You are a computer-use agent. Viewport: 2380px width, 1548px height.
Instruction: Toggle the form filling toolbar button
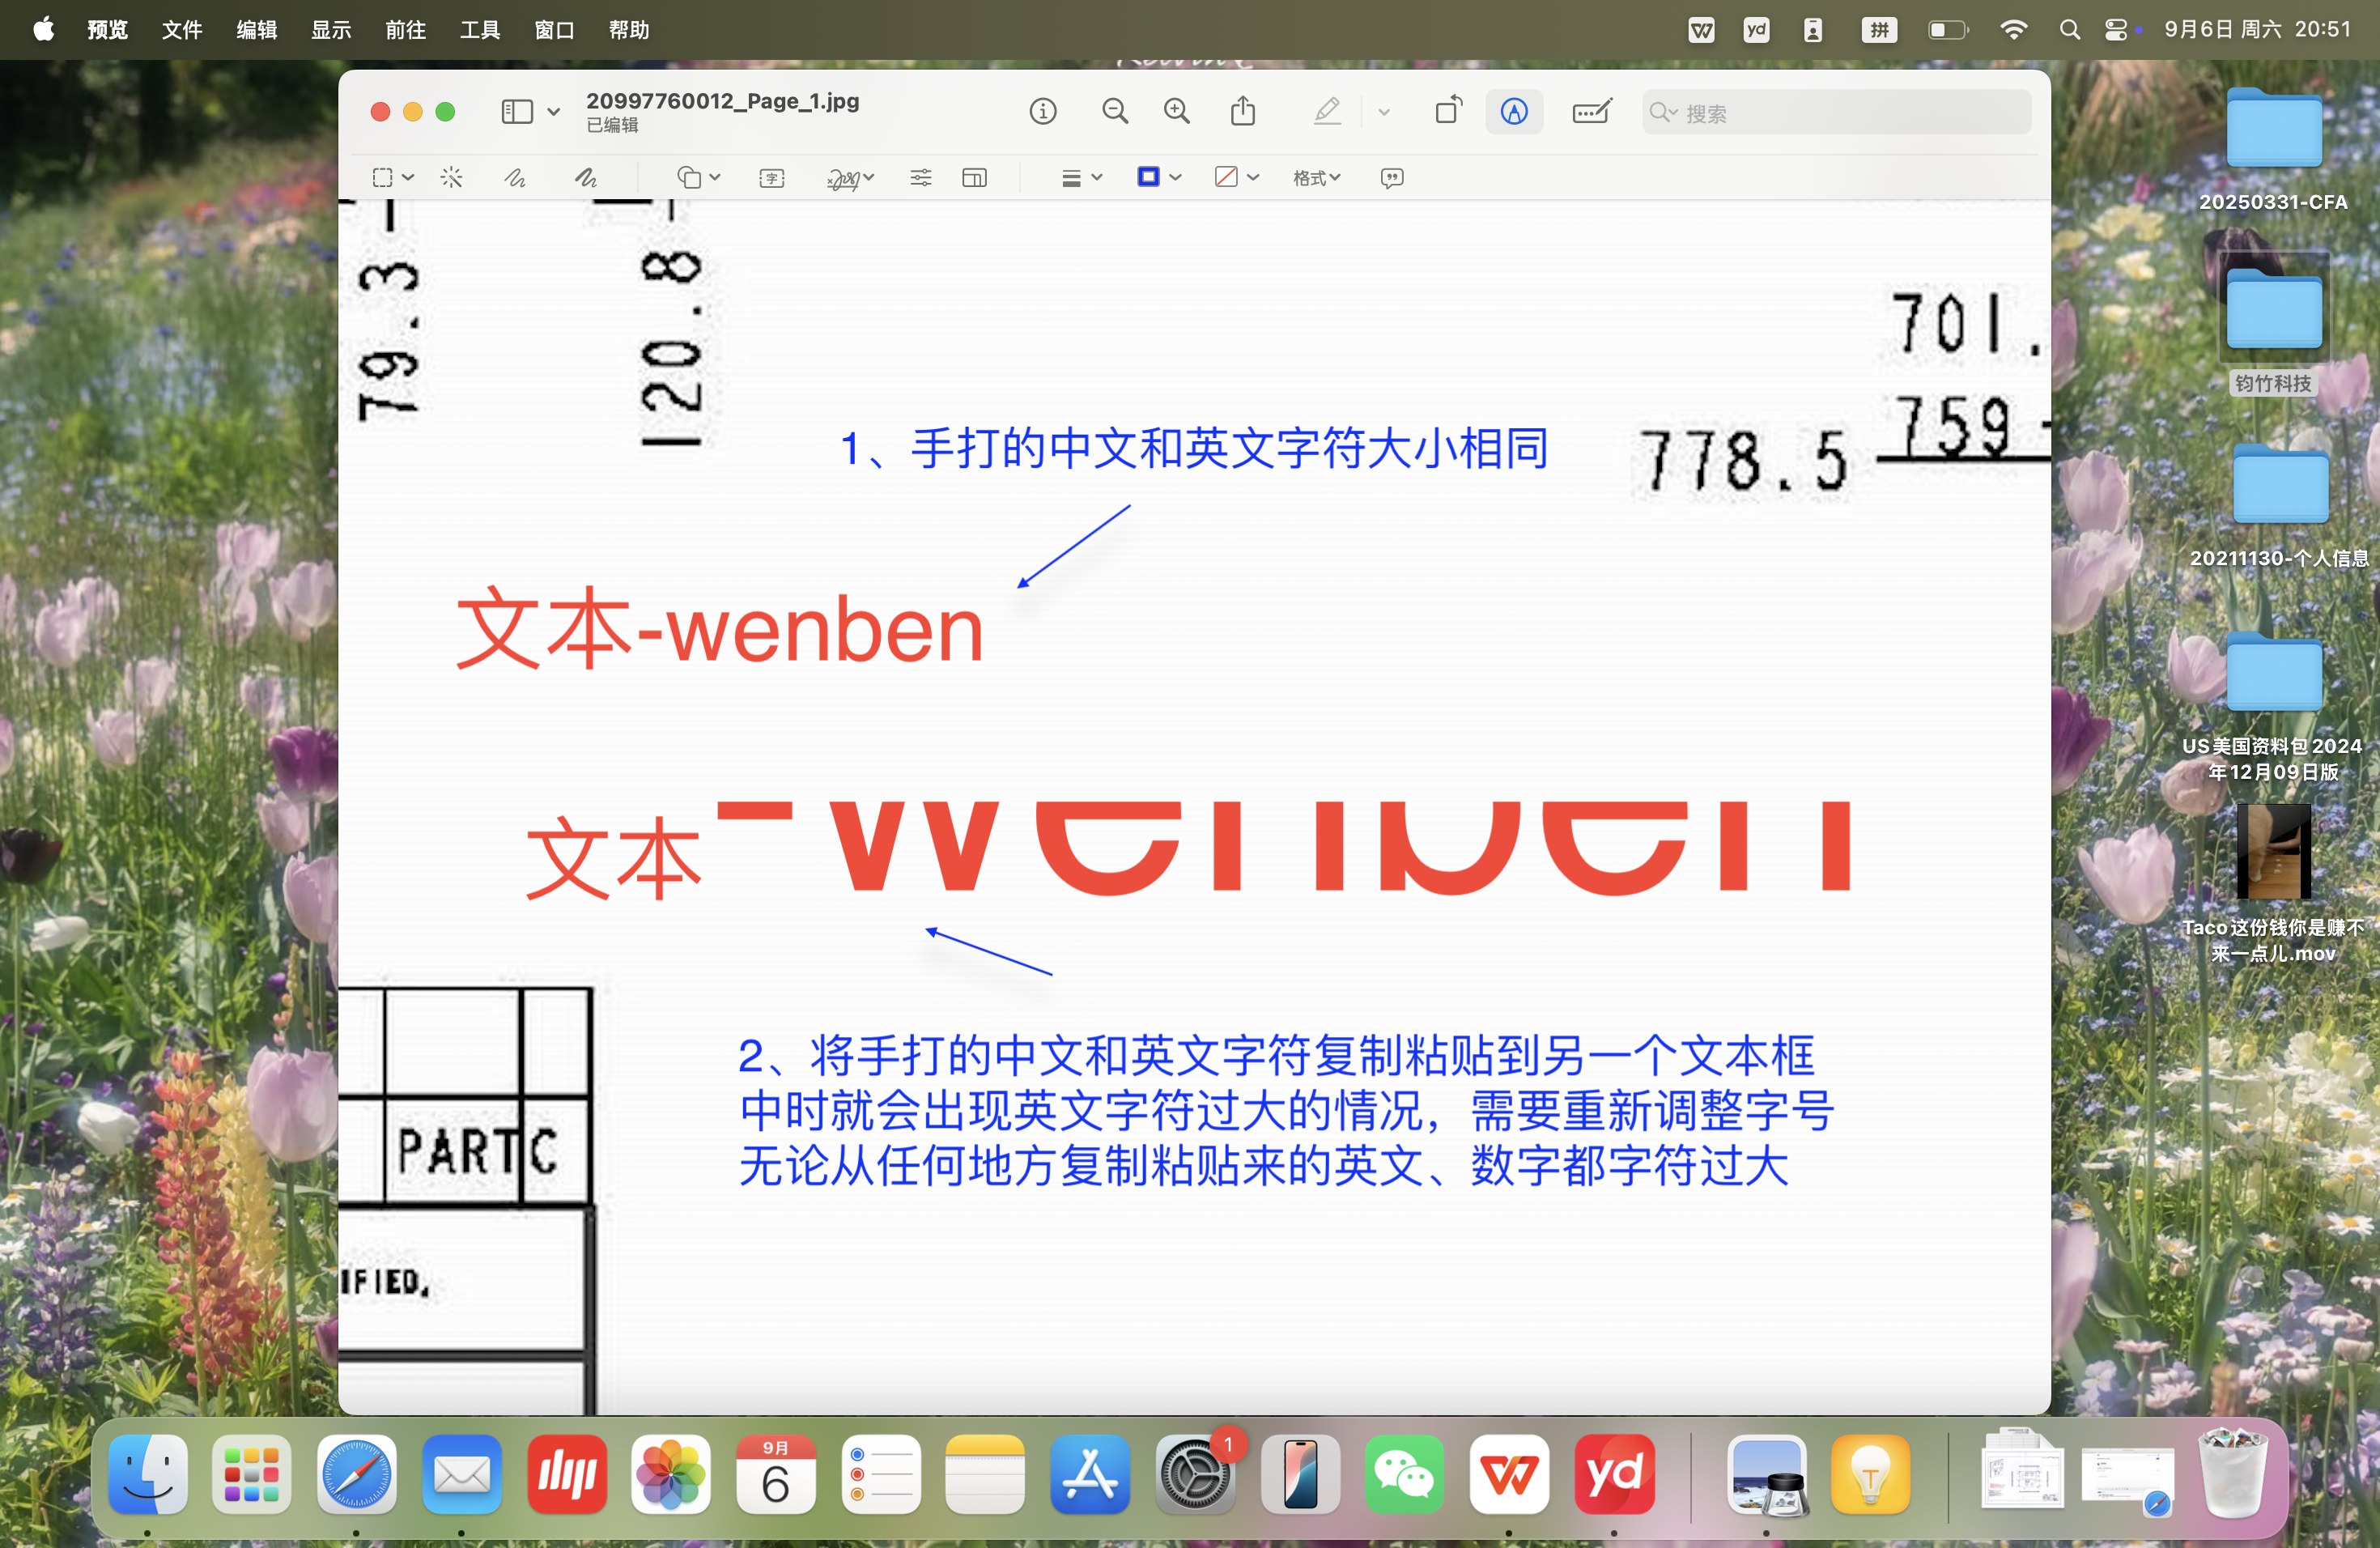[1591, 111]
